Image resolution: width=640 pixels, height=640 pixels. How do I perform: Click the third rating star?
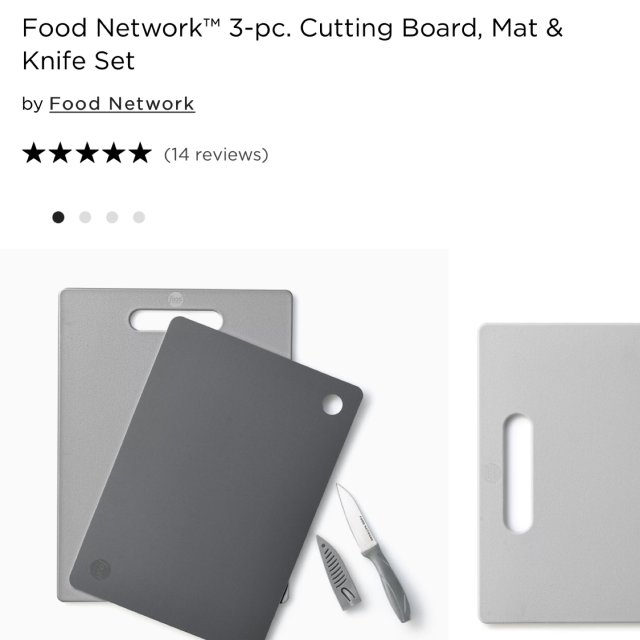pos(87,153)
